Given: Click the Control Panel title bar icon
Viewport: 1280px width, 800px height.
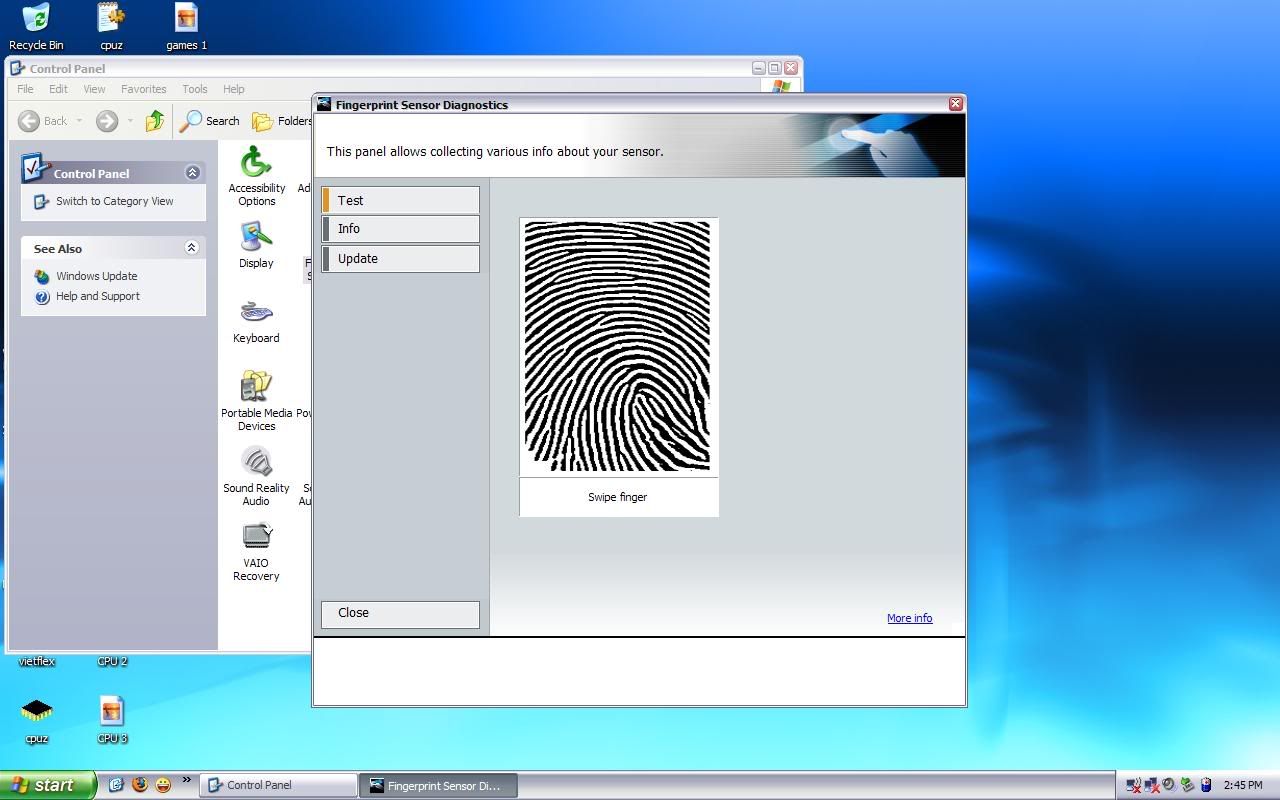Looking at the screenshot, I should click(18, 68).
